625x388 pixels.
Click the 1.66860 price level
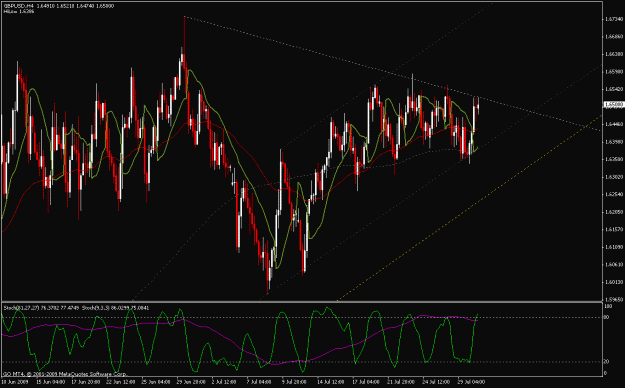(x=614, y=37)
